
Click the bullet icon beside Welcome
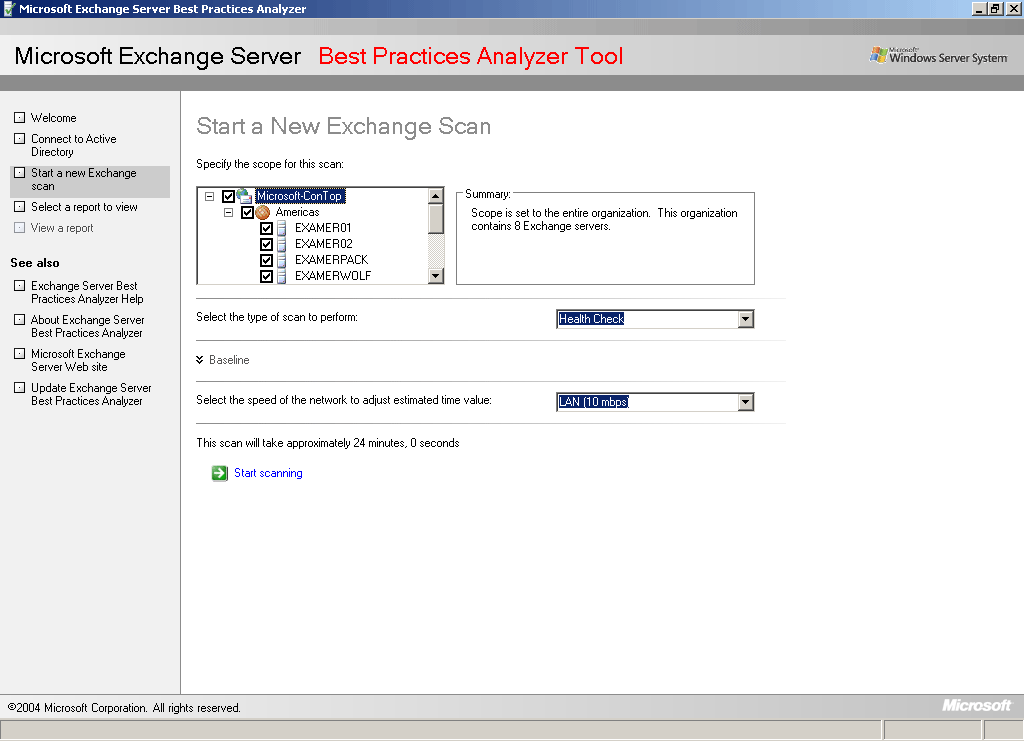(x=19, y=118)
